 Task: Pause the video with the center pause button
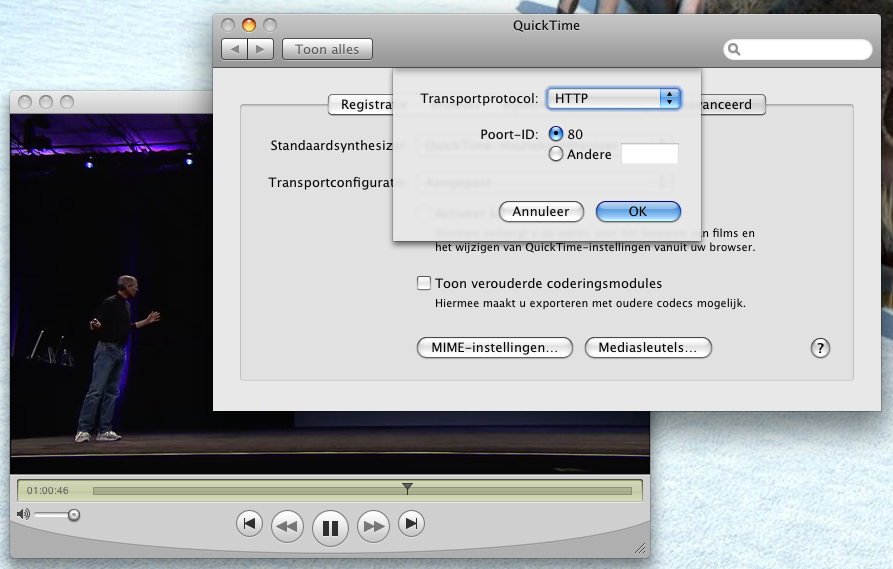click(x=330, y=526)
